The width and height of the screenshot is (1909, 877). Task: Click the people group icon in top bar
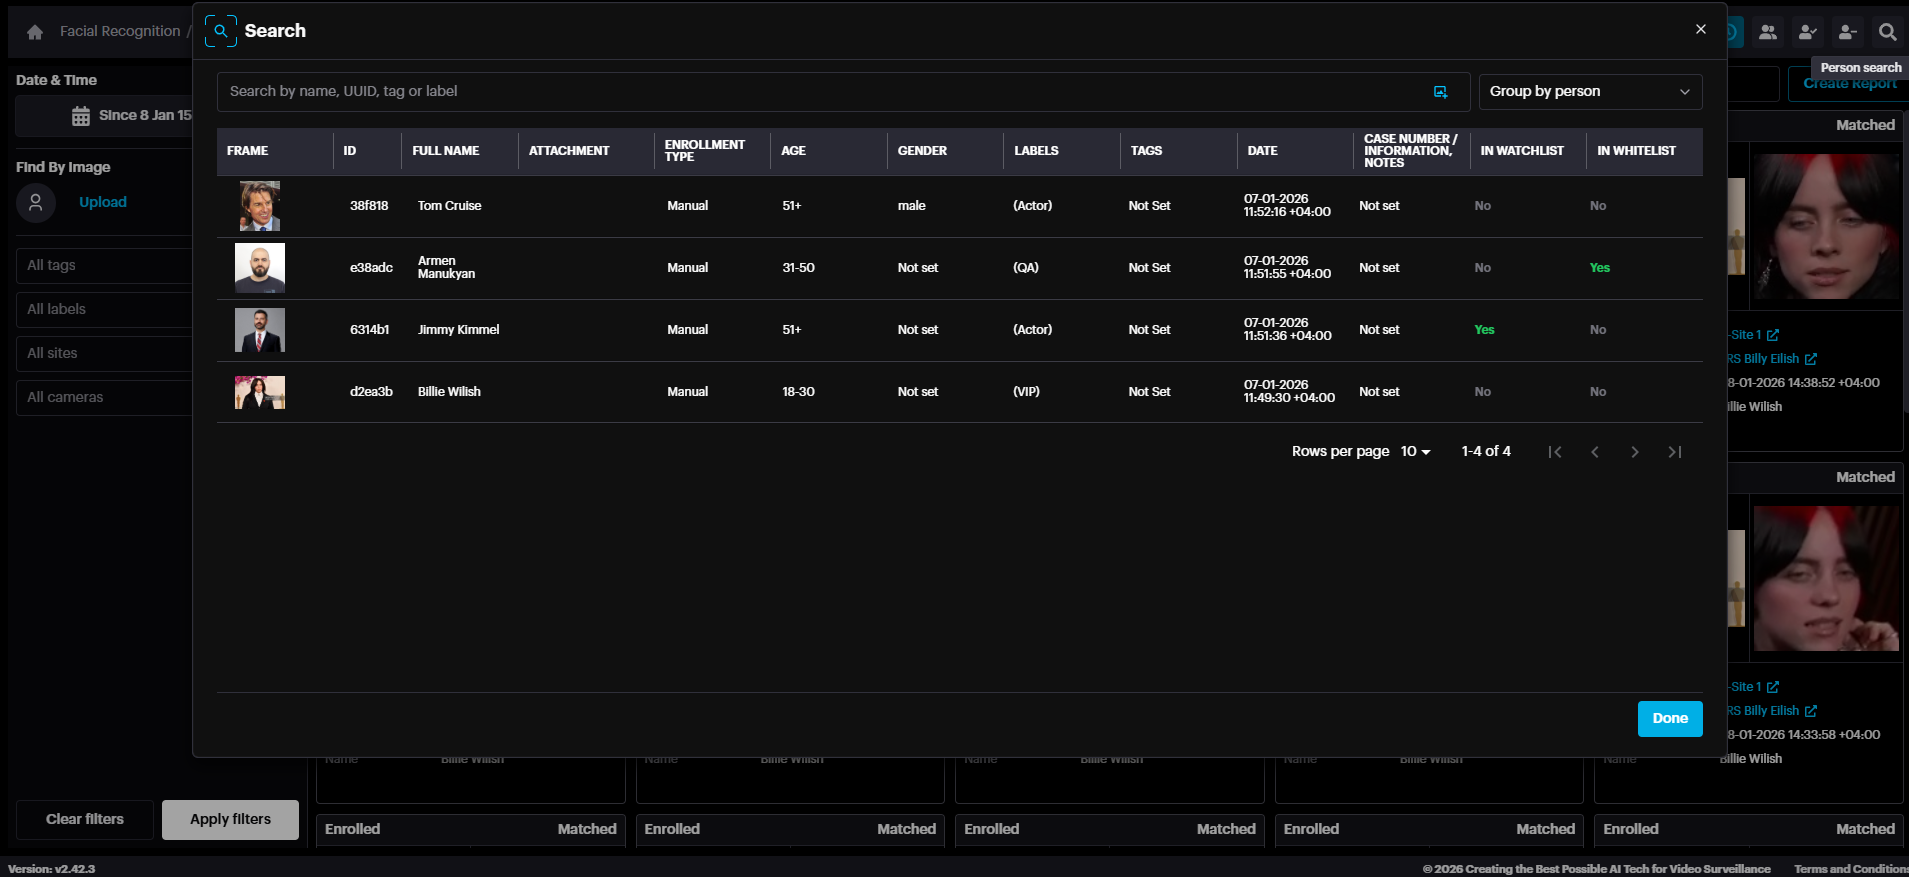click(x=1768, y=32)
